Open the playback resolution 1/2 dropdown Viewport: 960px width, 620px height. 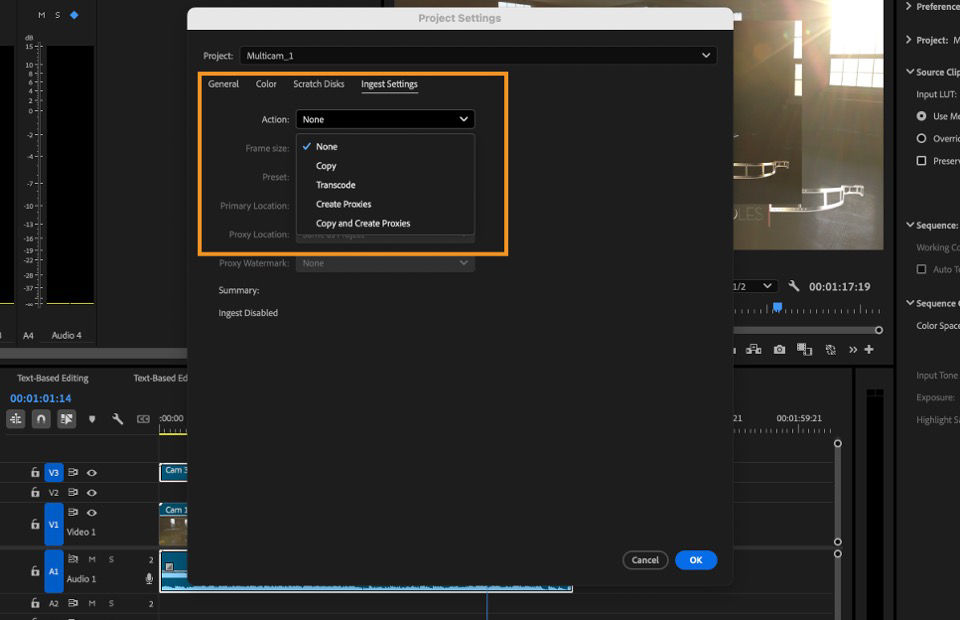pos(757,285)
